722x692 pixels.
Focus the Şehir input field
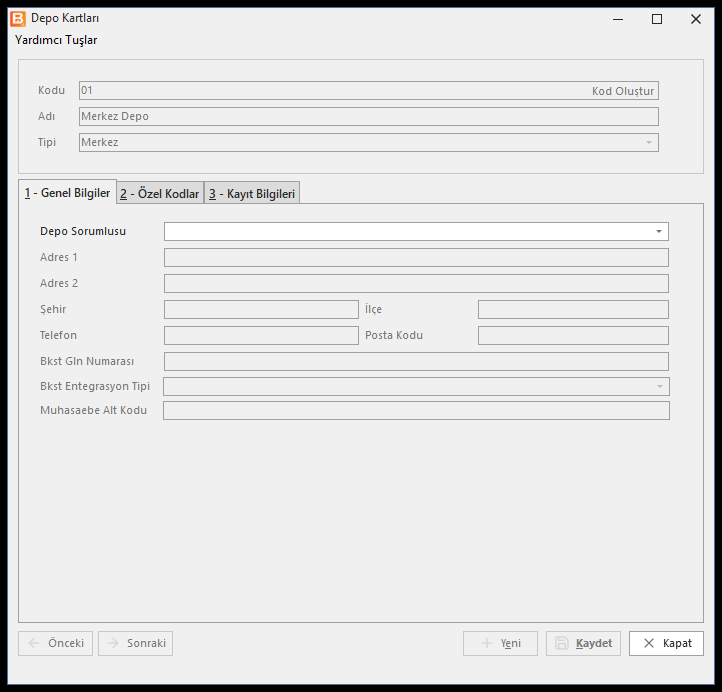pyautogui.click(x=261, y=309)
